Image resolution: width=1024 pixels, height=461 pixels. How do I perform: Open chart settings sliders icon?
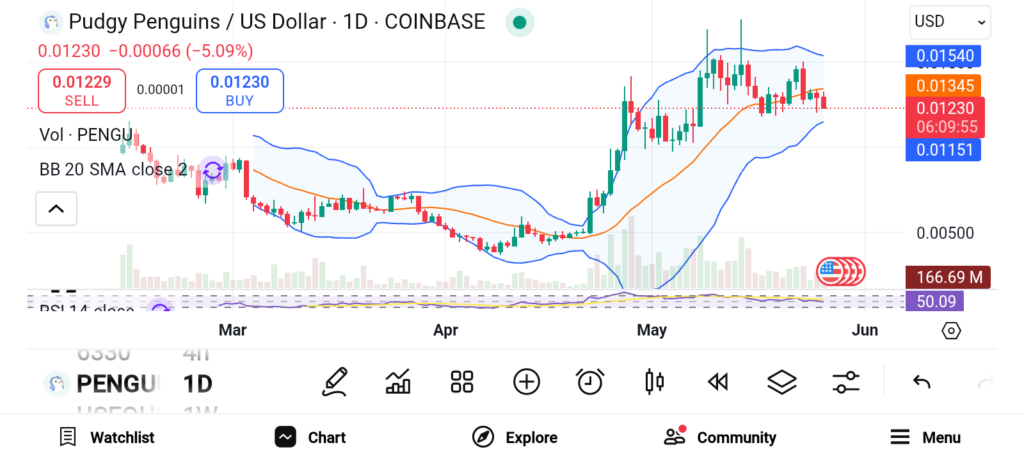(x=846, y=382)
